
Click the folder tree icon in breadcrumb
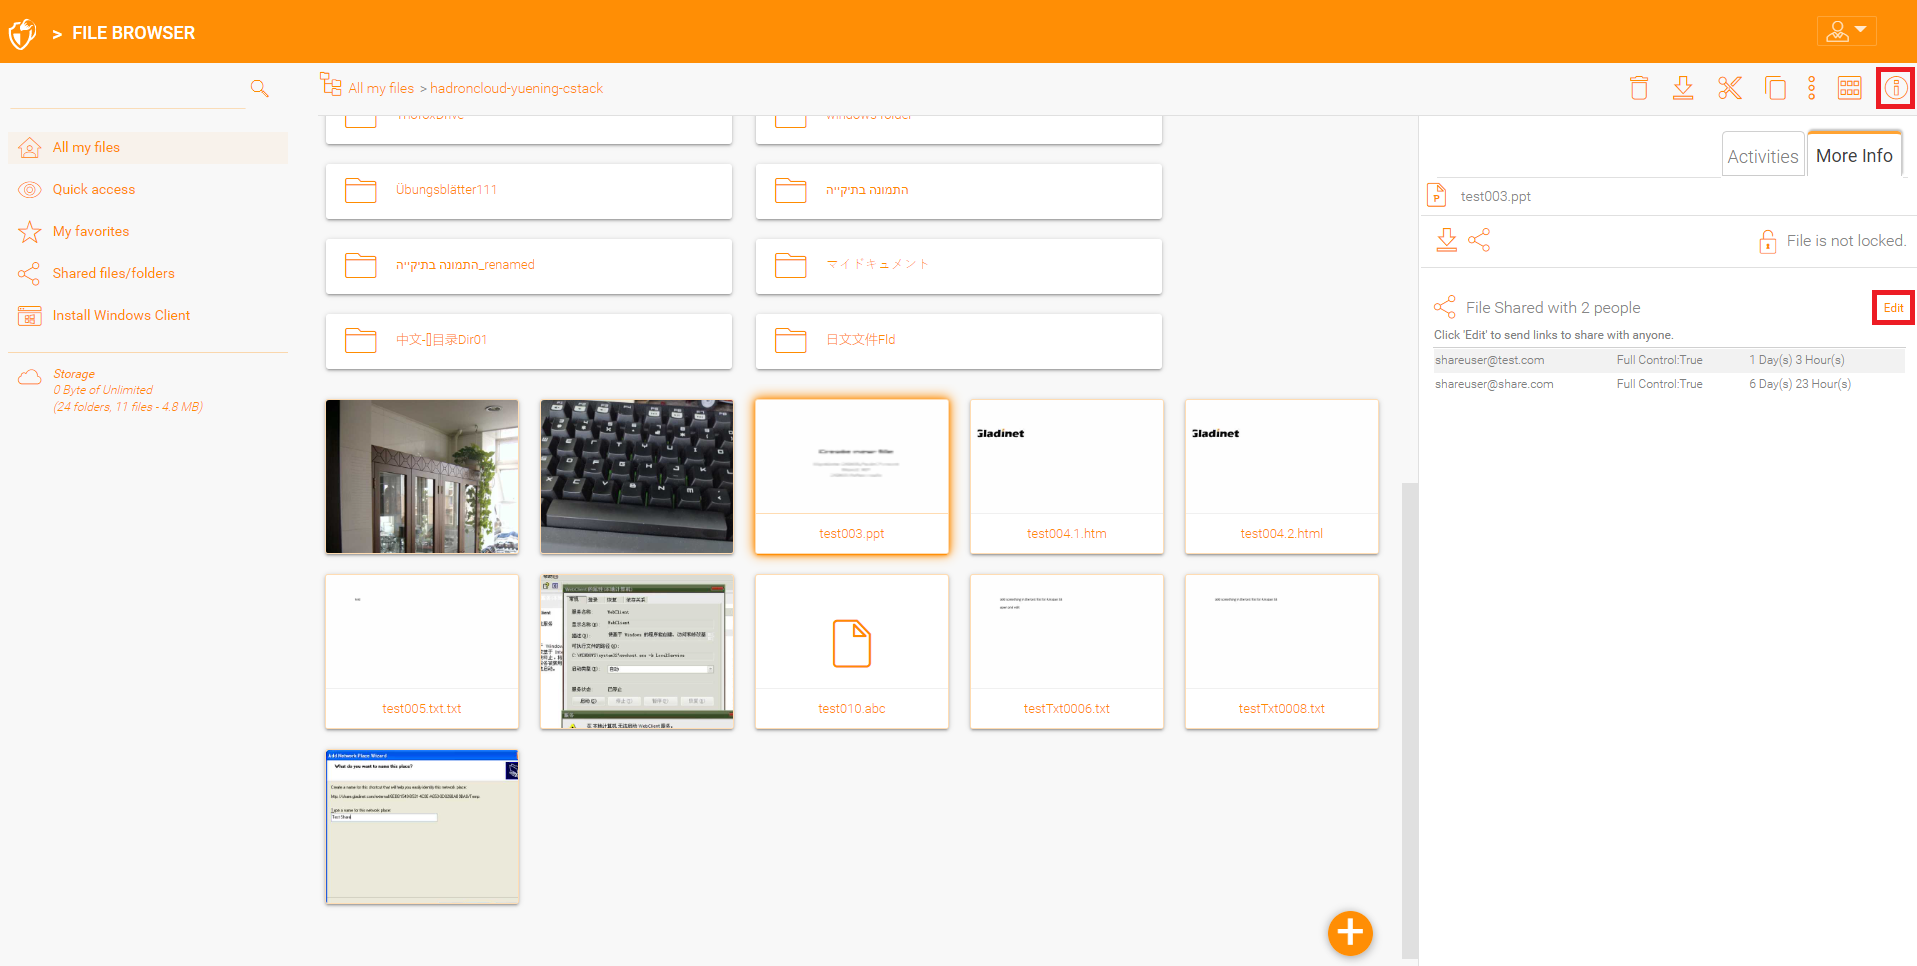click(330, 84)
